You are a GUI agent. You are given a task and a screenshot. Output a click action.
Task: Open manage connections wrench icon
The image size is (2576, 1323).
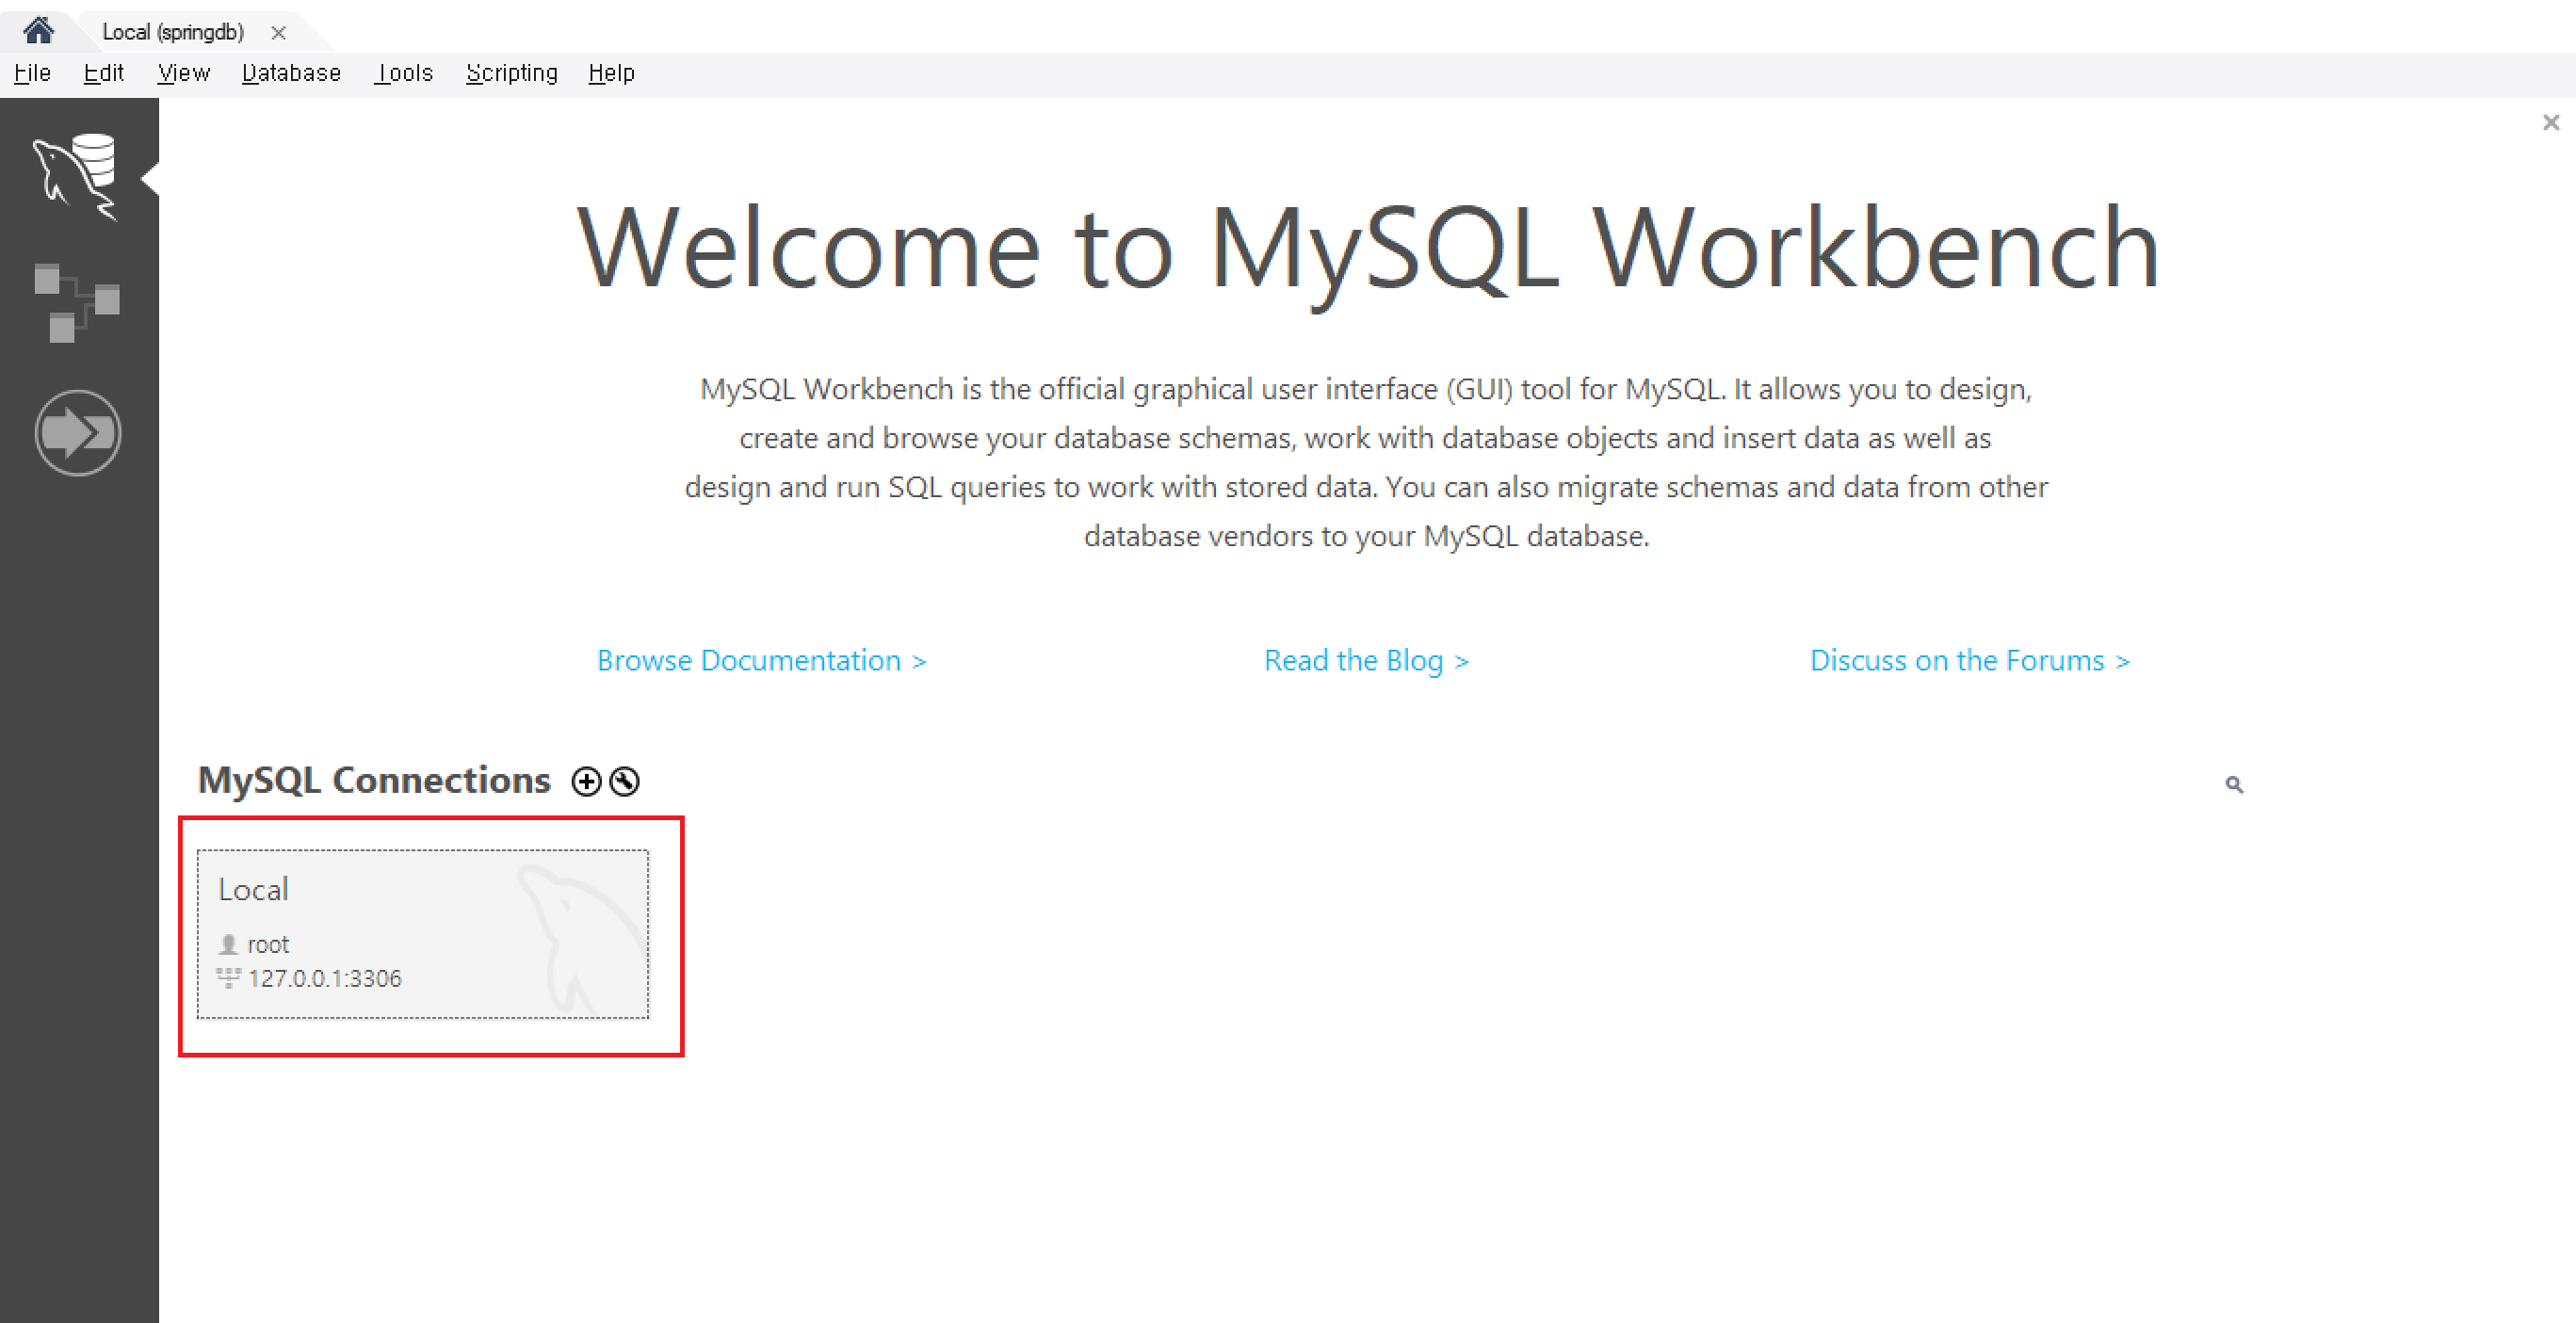coord(625,781)
